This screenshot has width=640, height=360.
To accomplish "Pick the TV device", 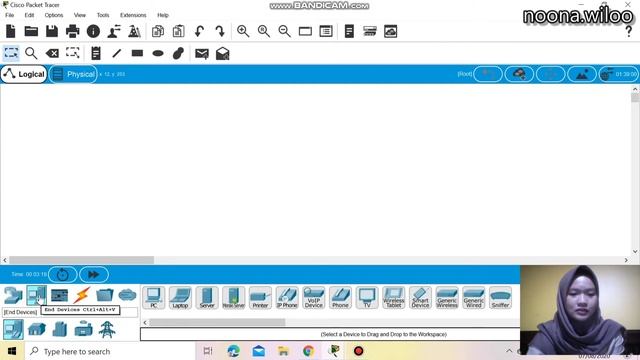I will 367,298.
